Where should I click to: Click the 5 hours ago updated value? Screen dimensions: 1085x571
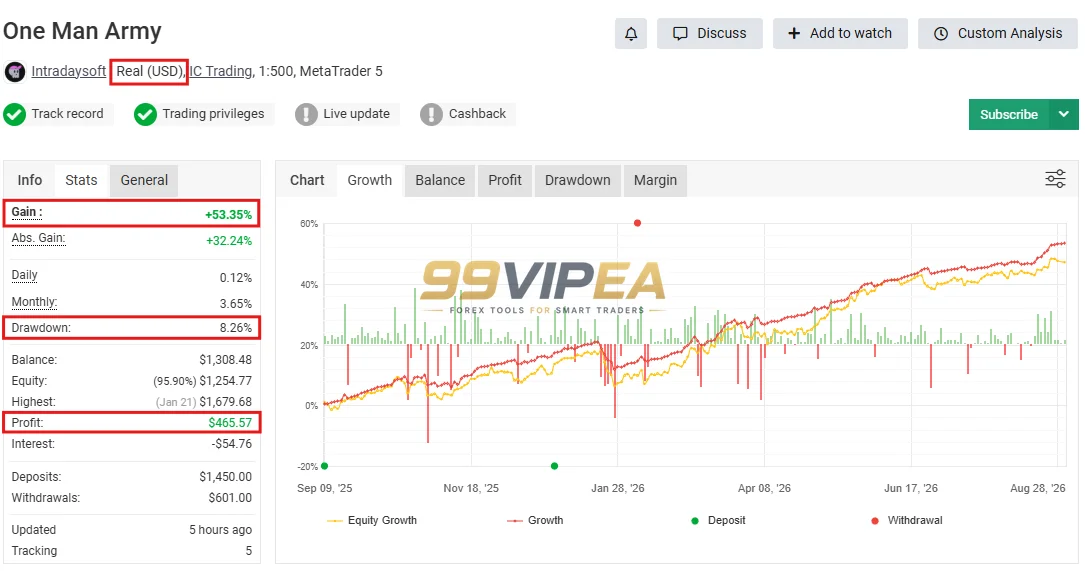coord(221,529)
